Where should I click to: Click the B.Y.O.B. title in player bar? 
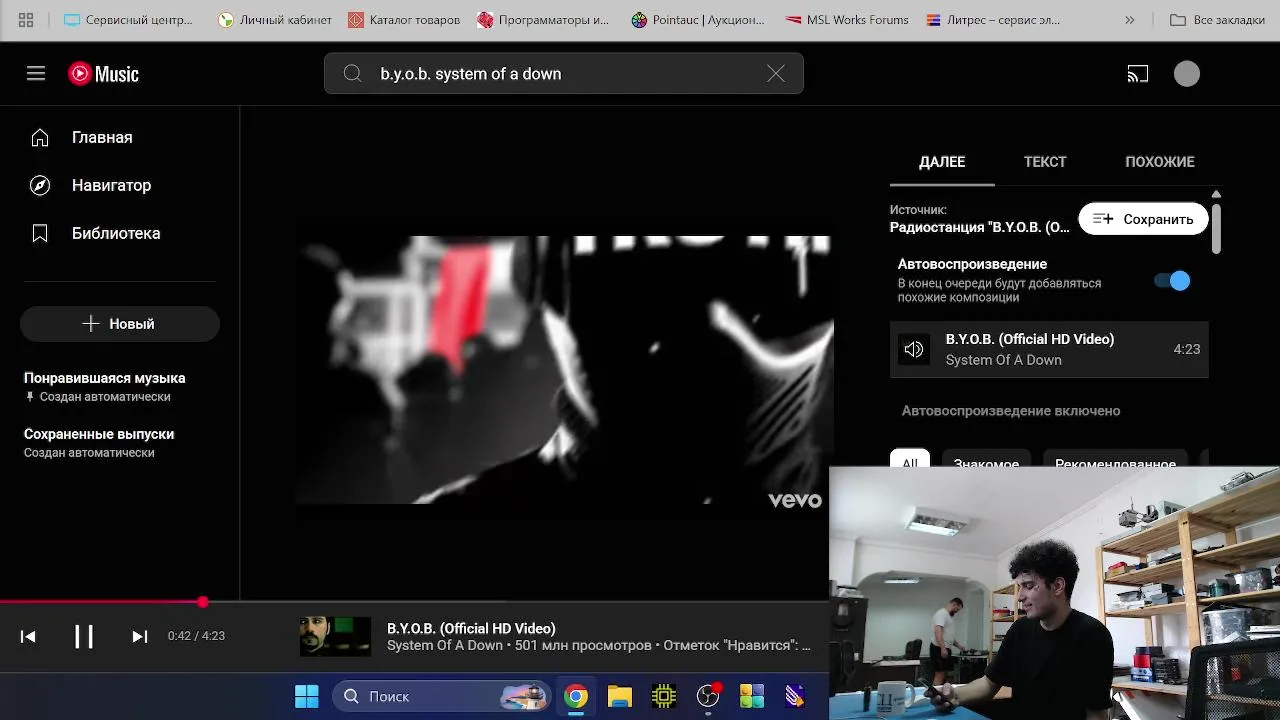(x=471, y=628)
